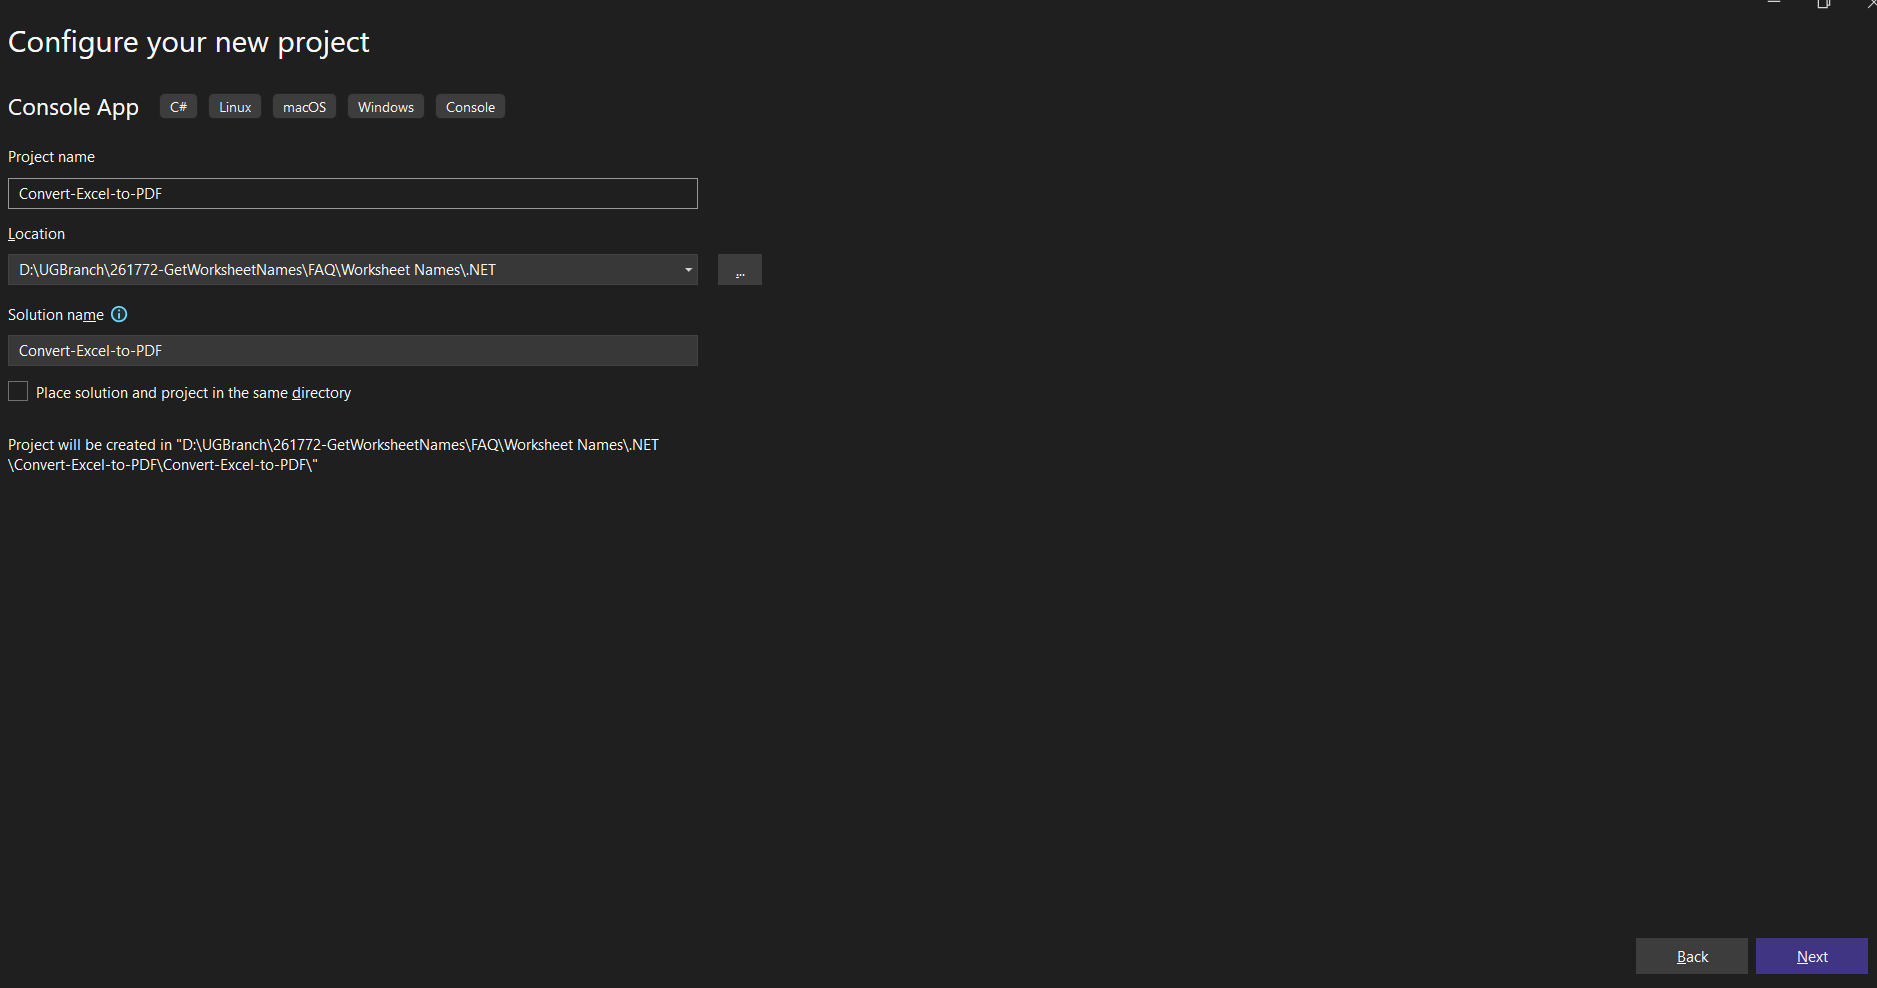Screen dimensions: 1877x988
Task: Click inside the Project name field
Action: click(x=352, y=193)
